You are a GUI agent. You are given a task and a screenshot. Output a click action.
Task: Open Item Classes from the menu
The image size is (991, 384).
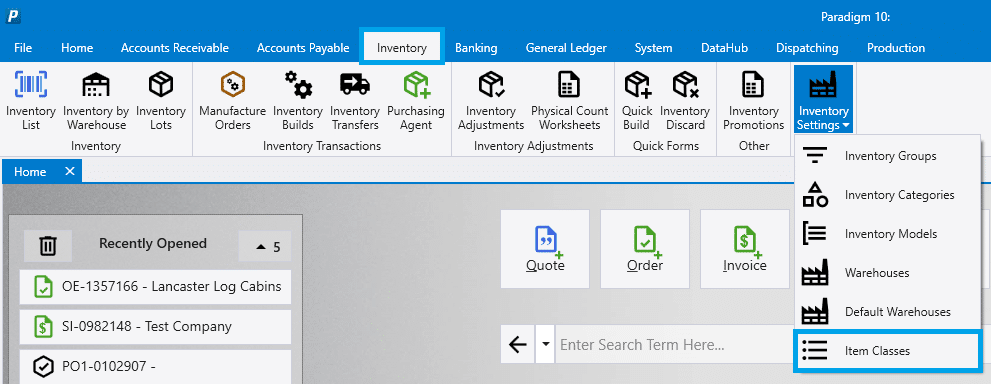point(887,351)
